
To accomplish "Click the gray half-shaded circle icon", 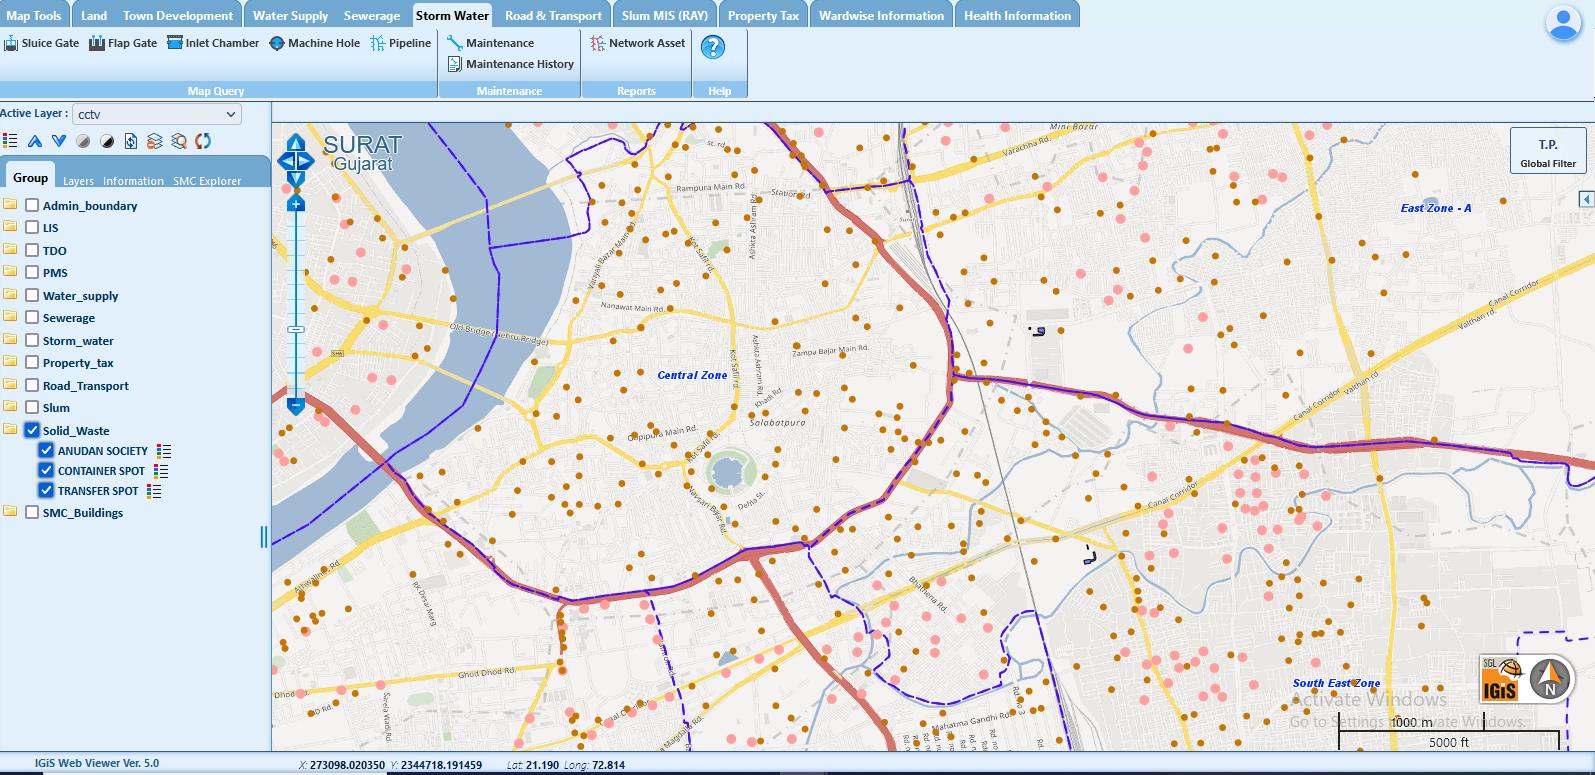I will pyautogui.click(x=83, y=141).
